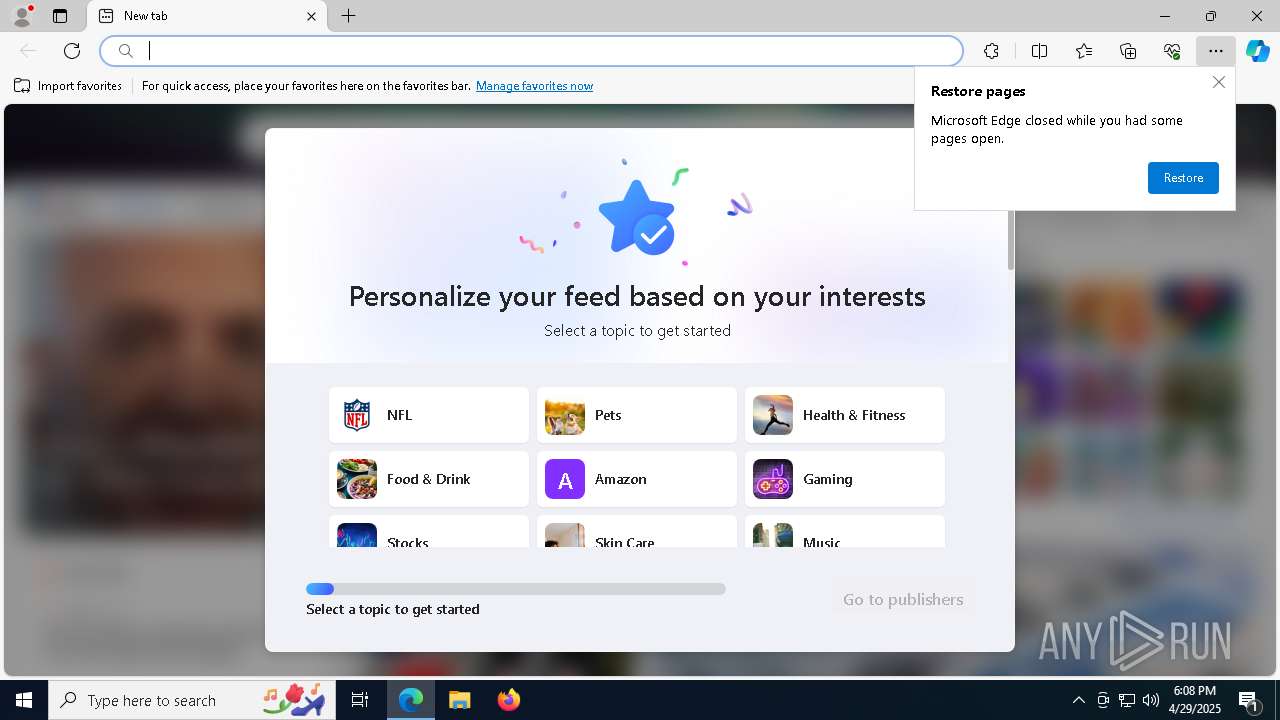Select the New tab tab
The image size is (1280, 720).
click(208, 16)
